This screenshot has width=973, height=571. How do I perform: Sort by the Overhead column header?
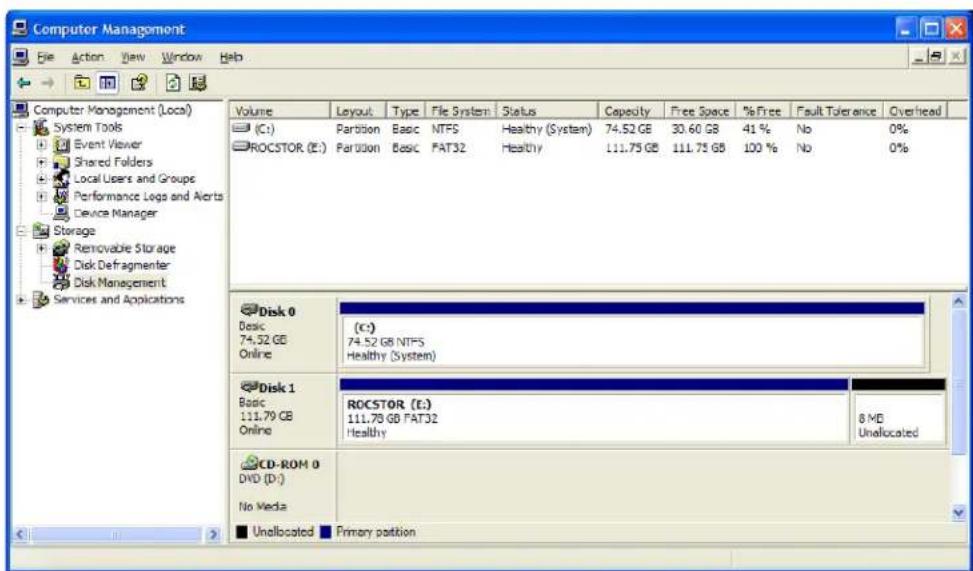click(x=915, y=111)
